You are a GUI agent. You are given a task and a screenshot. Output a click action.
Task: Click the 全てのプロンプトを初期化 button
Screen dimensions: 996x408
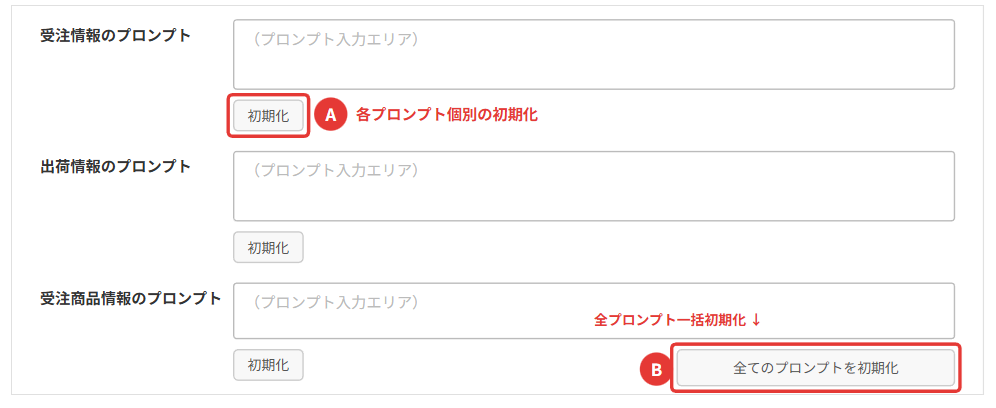coord(815,368)
